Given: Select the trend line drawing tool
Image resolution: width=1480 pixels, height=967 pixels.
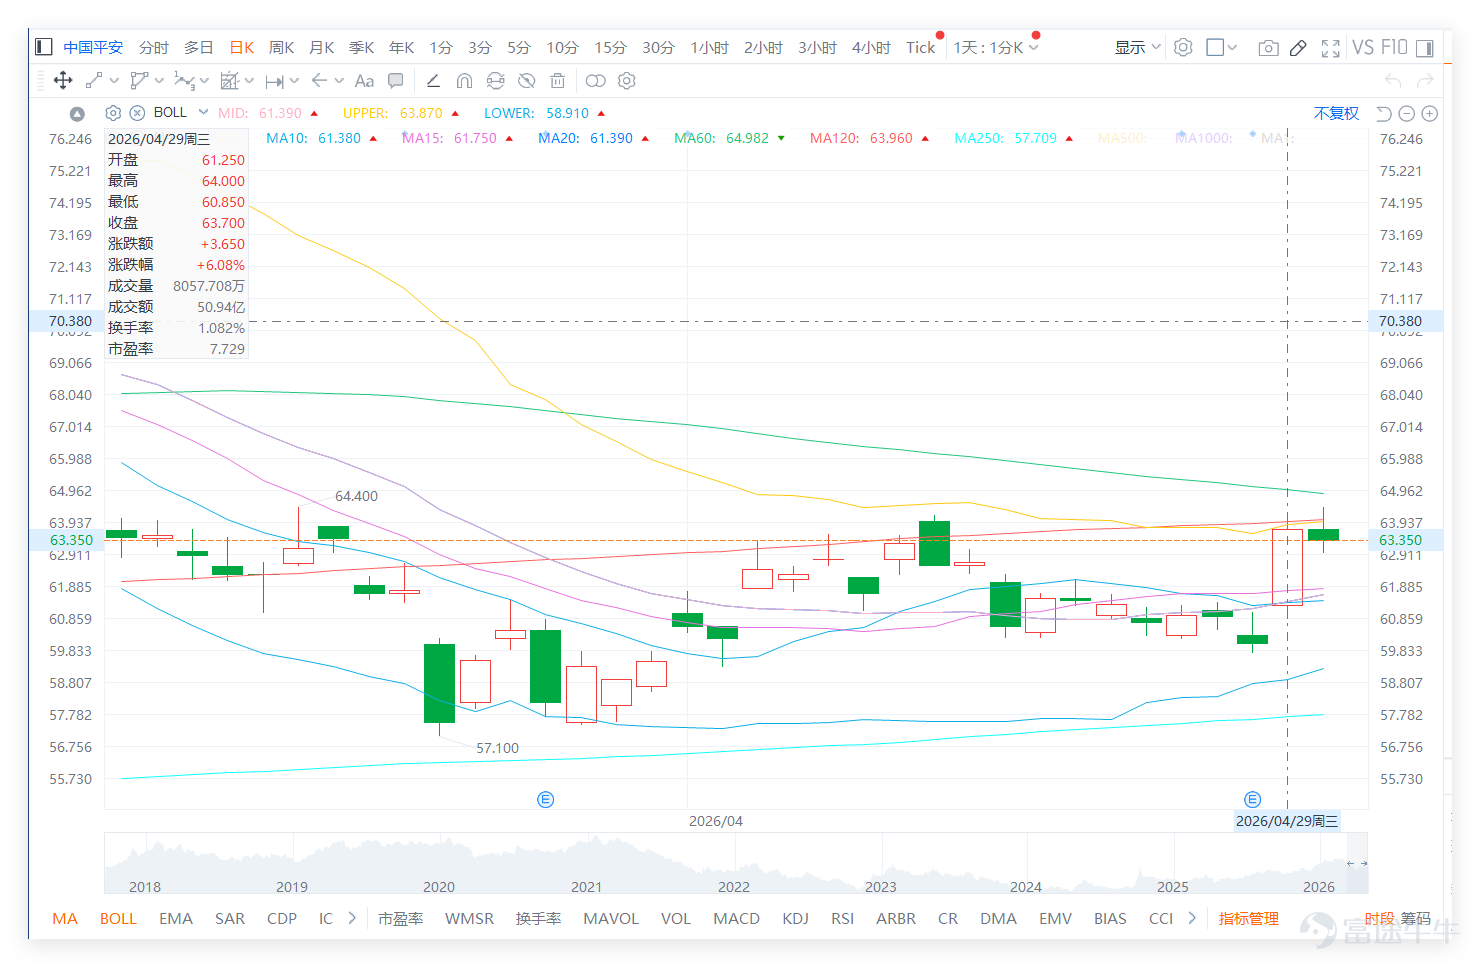Looking at the screenshot, I should tap(94, 80).
